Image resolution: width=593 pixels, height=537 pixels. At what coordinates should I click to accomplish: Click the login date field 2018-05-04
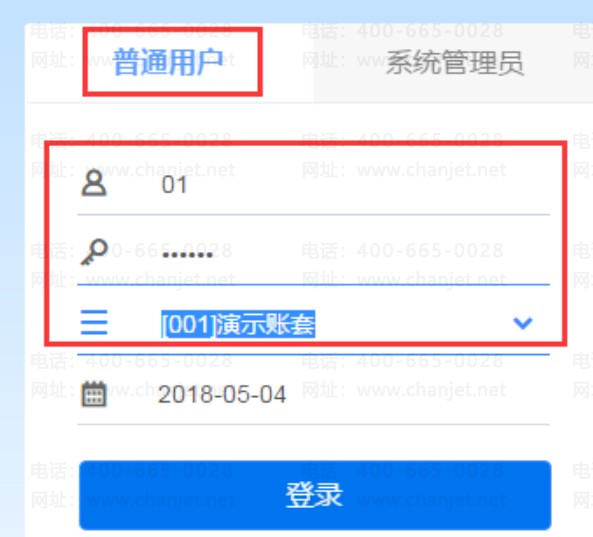[x=313, y=394]
